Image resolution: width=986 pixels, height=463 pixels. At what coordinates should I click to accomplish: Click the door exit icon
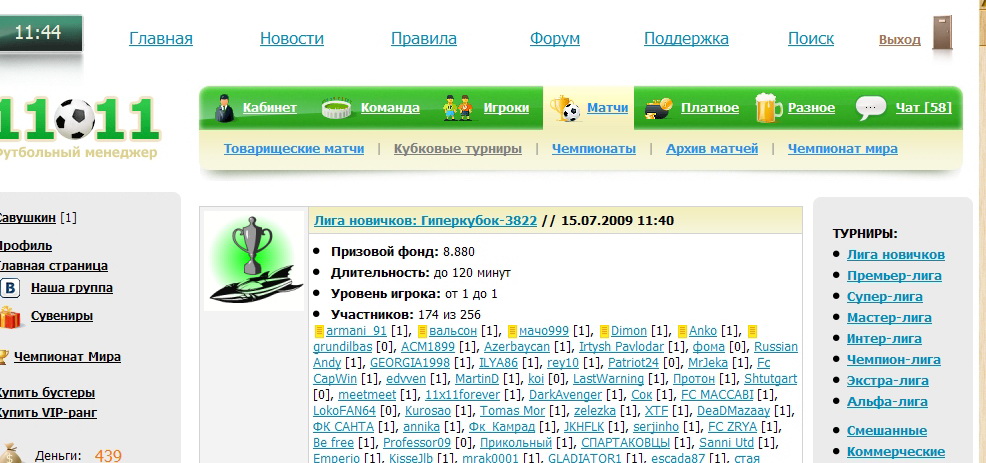click(942, 34)
